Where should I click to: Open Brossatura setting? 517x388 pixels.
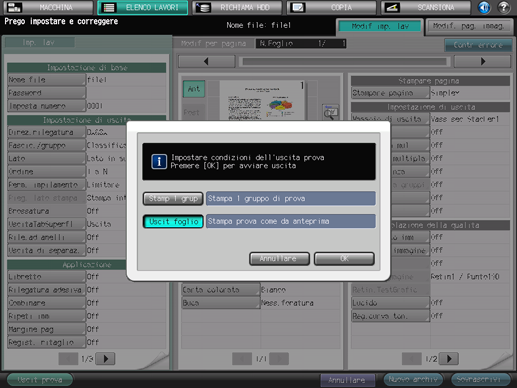pos(46,211)
